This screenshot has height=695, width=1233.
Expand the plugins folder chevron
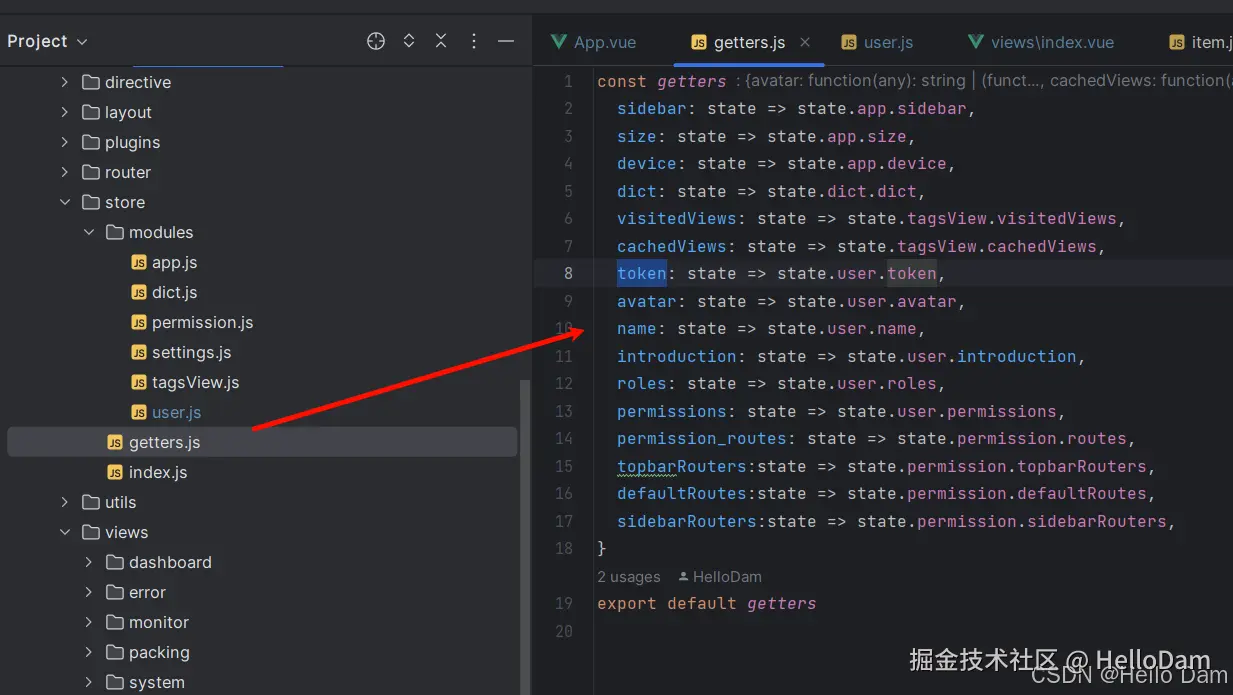click(65, 142)
